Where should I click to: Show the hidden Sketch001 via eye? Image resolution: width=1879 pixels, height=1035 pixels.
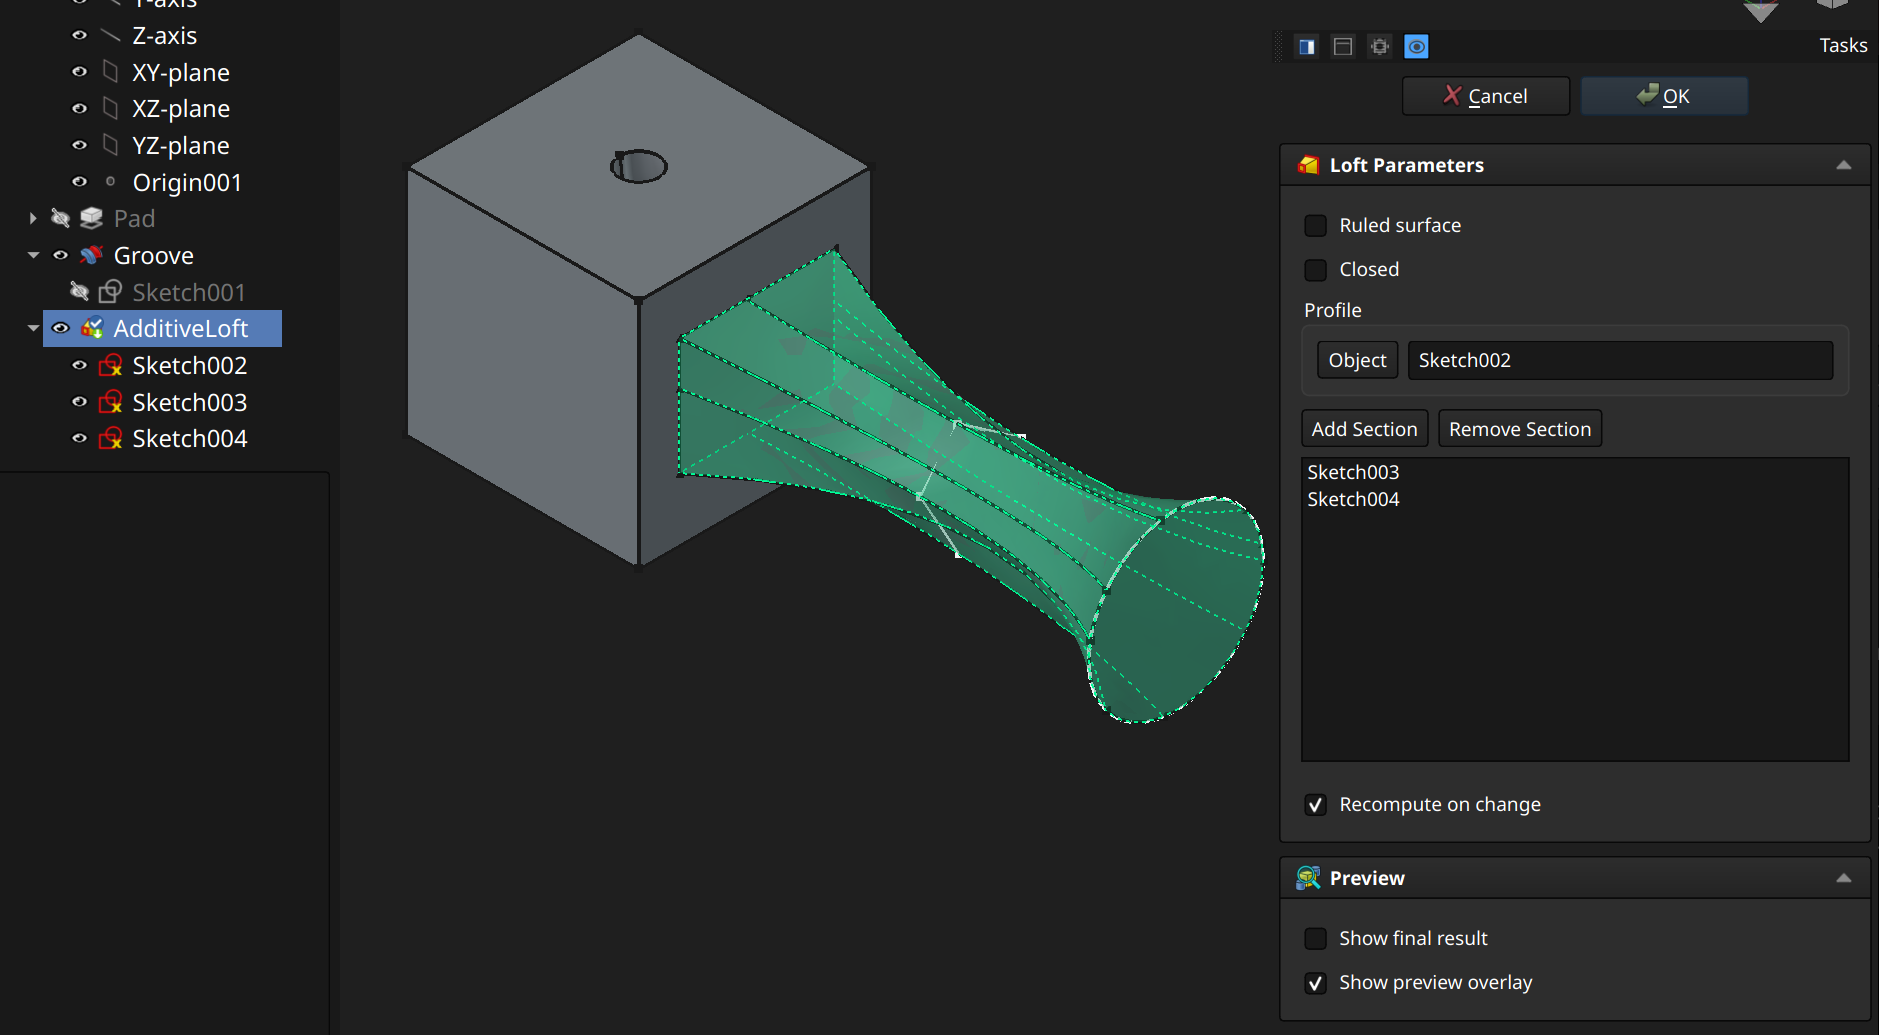point(80,292)
